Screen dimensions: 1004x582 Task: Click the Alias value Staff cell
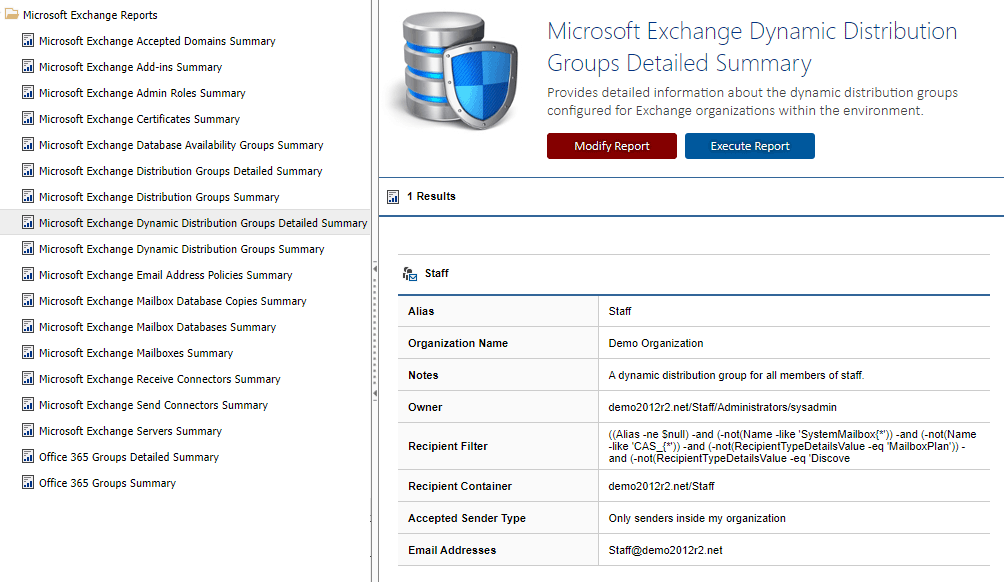620,311
